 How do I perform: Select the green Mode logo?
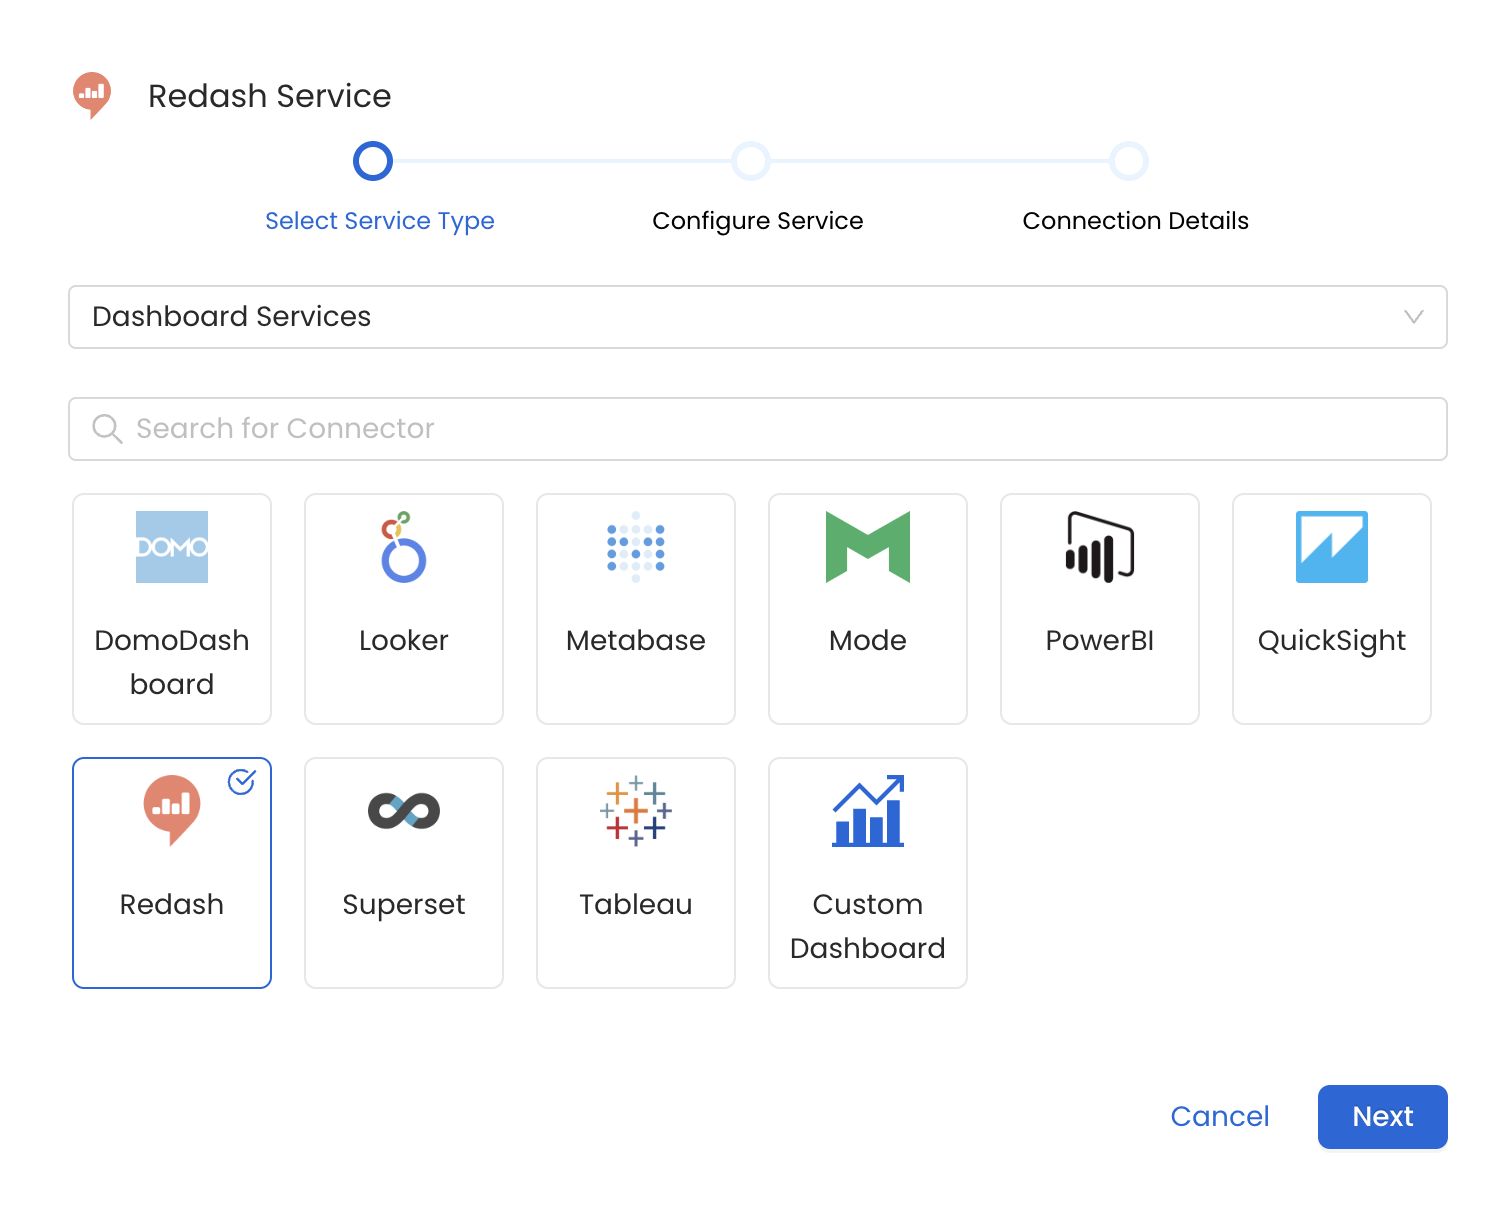point(868,547)
